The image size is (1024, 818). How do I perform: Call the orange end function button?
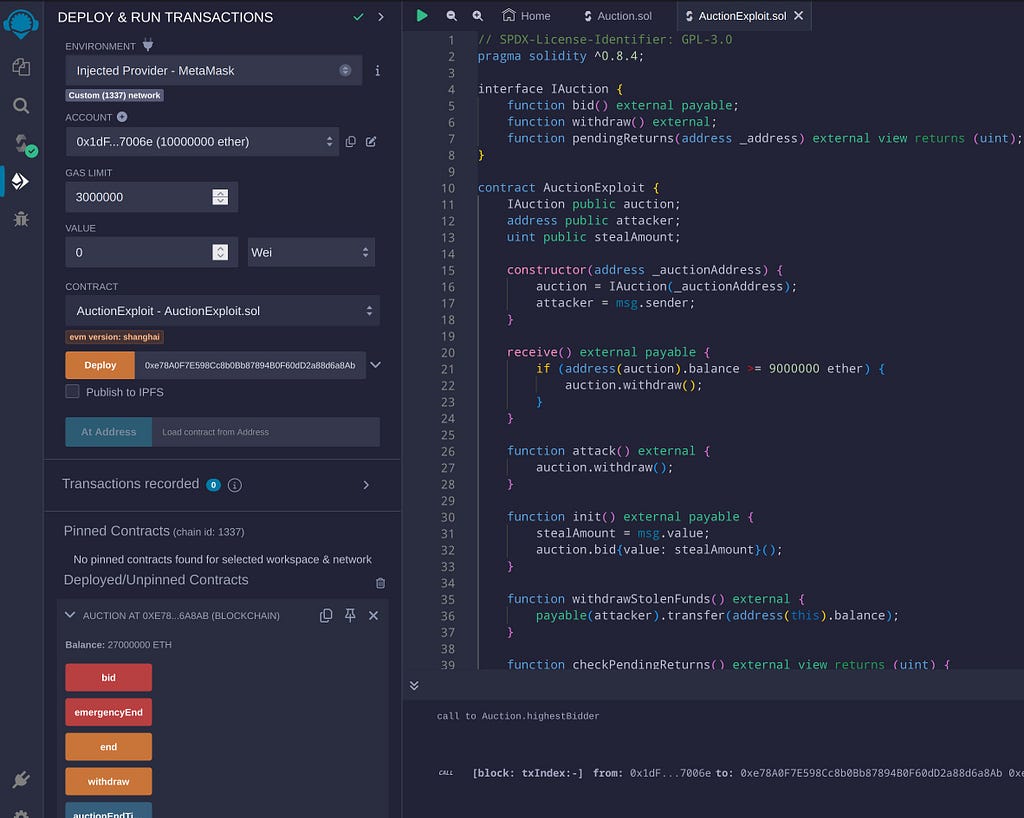[x=108, y=747]
